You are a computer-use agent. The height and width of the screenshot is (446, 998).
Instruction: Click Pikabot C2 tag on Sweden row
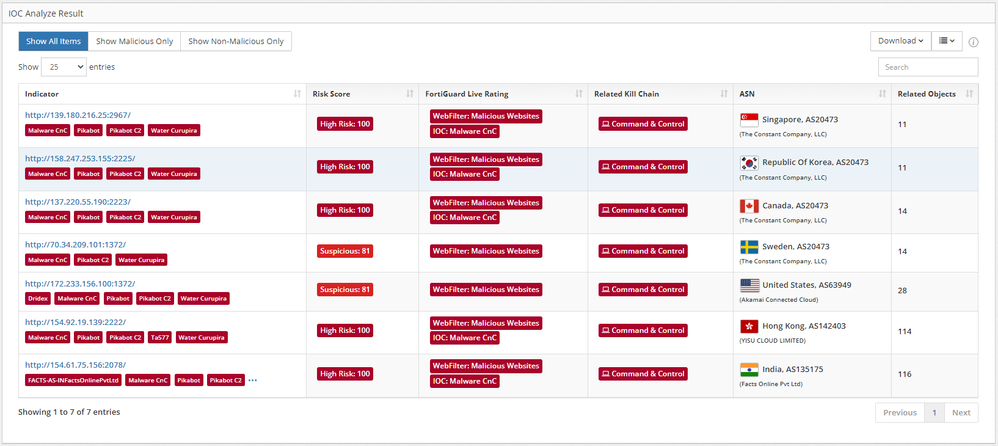[92, 260]
